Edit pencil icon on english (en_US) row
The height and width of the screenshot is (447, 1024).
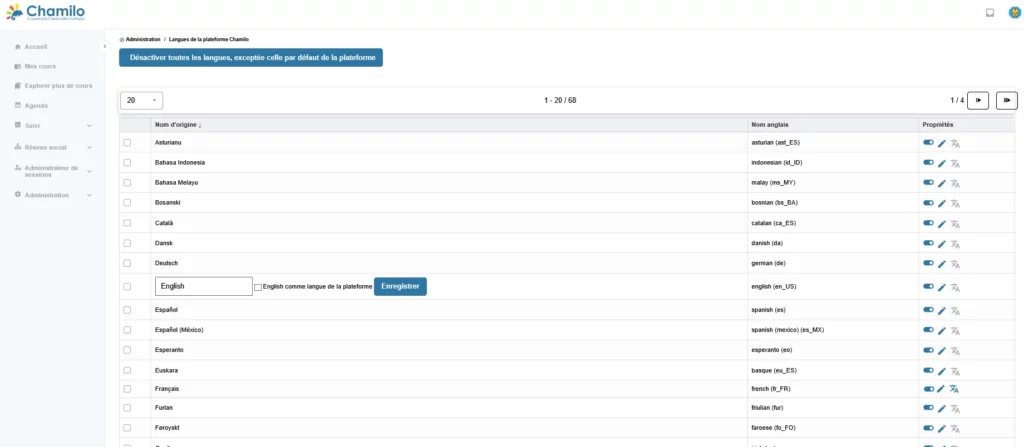[942, 288]
